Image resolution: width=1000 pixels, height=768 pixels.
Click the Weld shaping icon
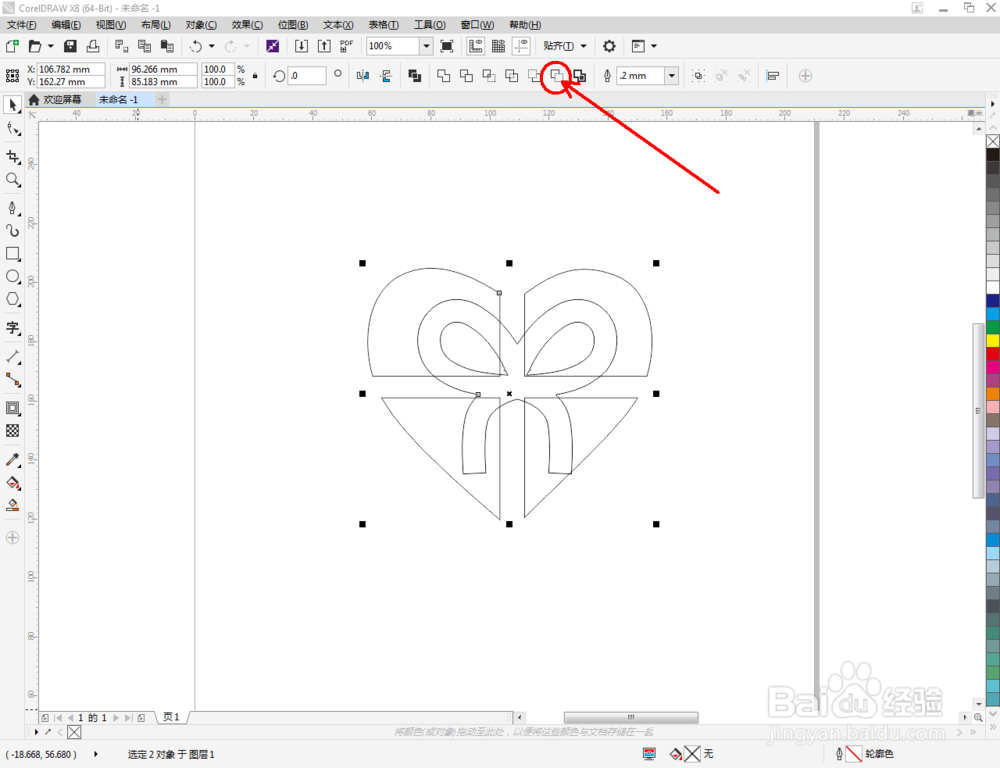tap(444, 76)
